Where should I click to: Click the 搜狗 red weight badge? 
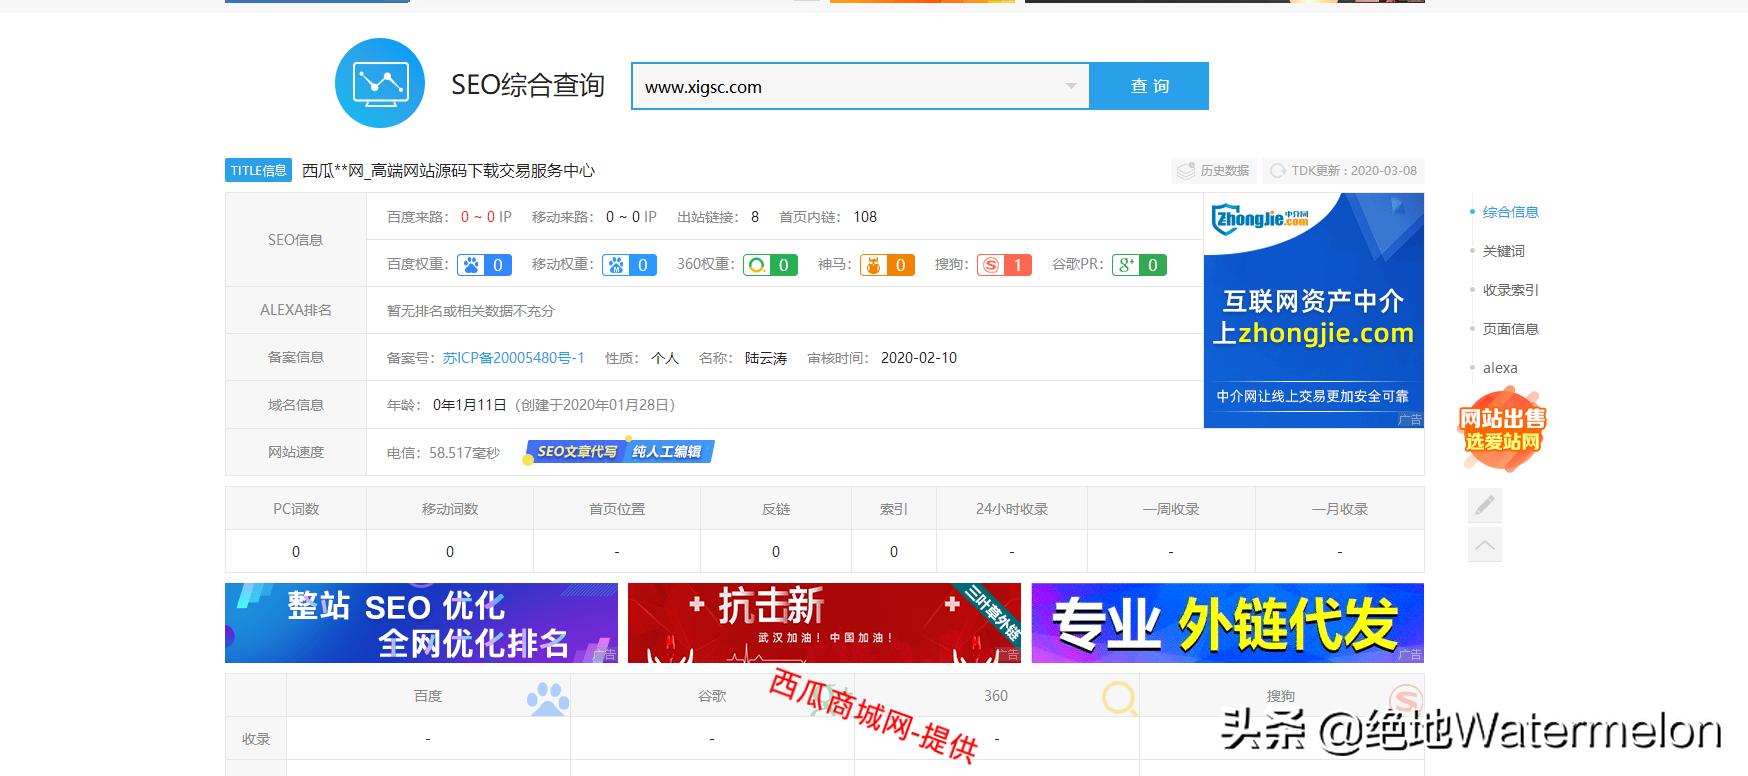(x=1004, y=265)
